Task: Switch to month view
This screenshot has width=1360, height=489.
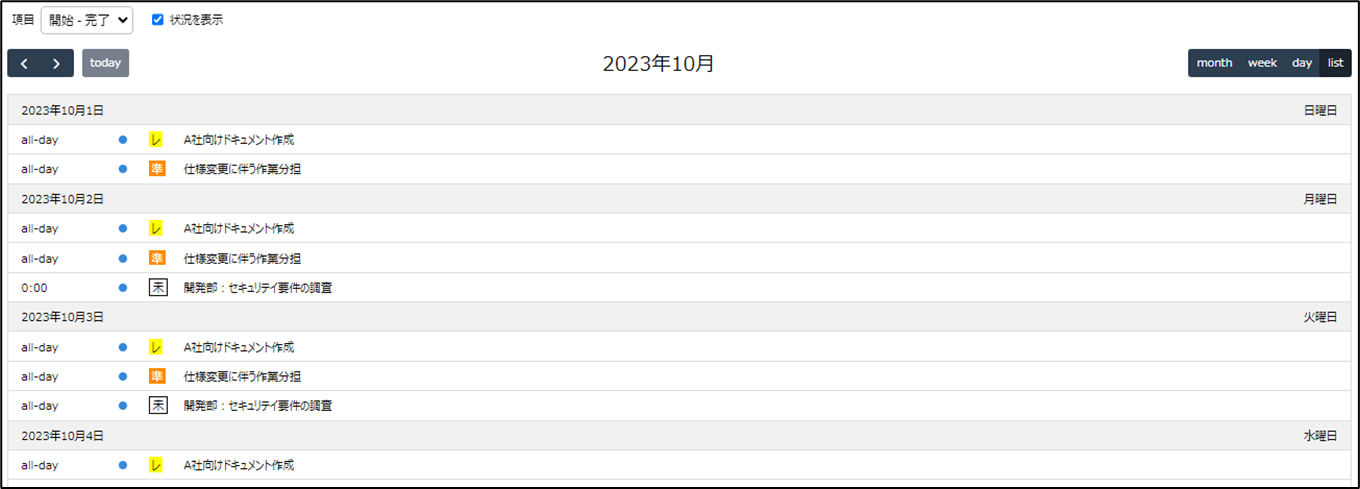Action: click(x=1214, y=63)
